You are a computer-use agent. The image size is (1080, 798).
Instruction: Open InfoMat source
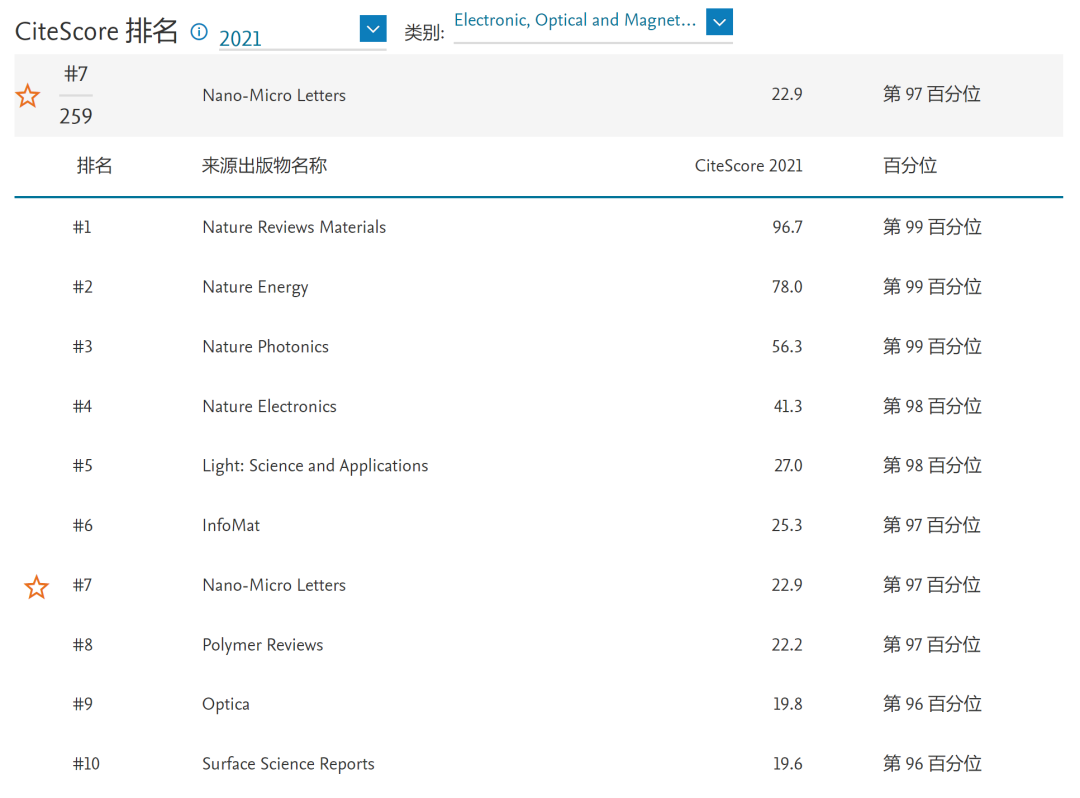point(231,525)
